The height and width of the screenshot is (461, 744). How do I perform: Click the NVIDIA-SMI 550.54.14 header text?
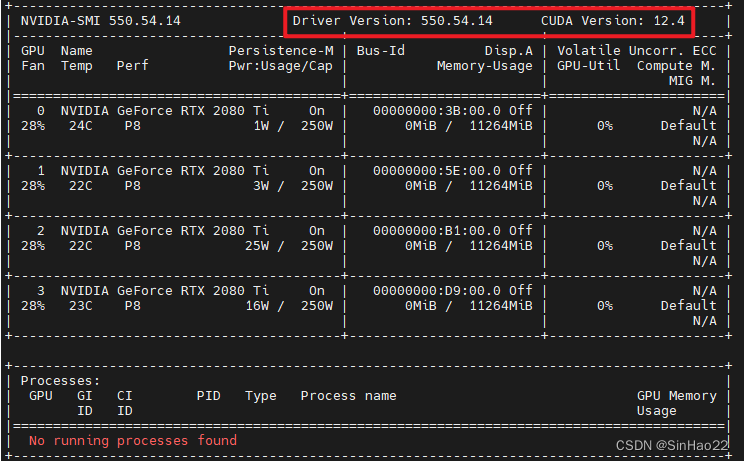pyautogui.click(x=88, y=21)
